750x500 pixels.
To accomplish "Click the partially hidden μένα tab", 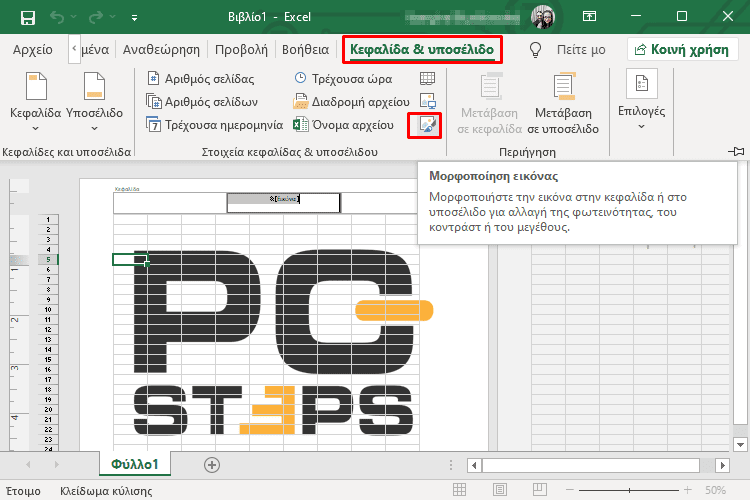I will 95,49.
